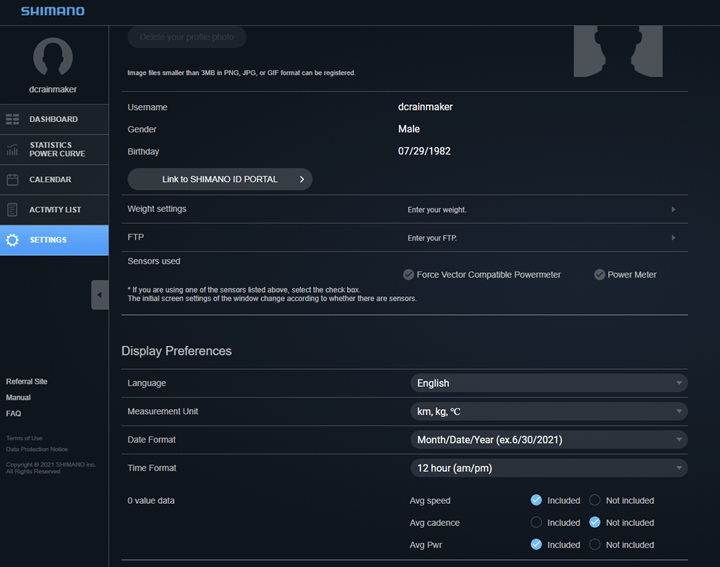This screenshot has height=567, width=720.
Task: Click the Gender value Male
Action: (409, 129)
